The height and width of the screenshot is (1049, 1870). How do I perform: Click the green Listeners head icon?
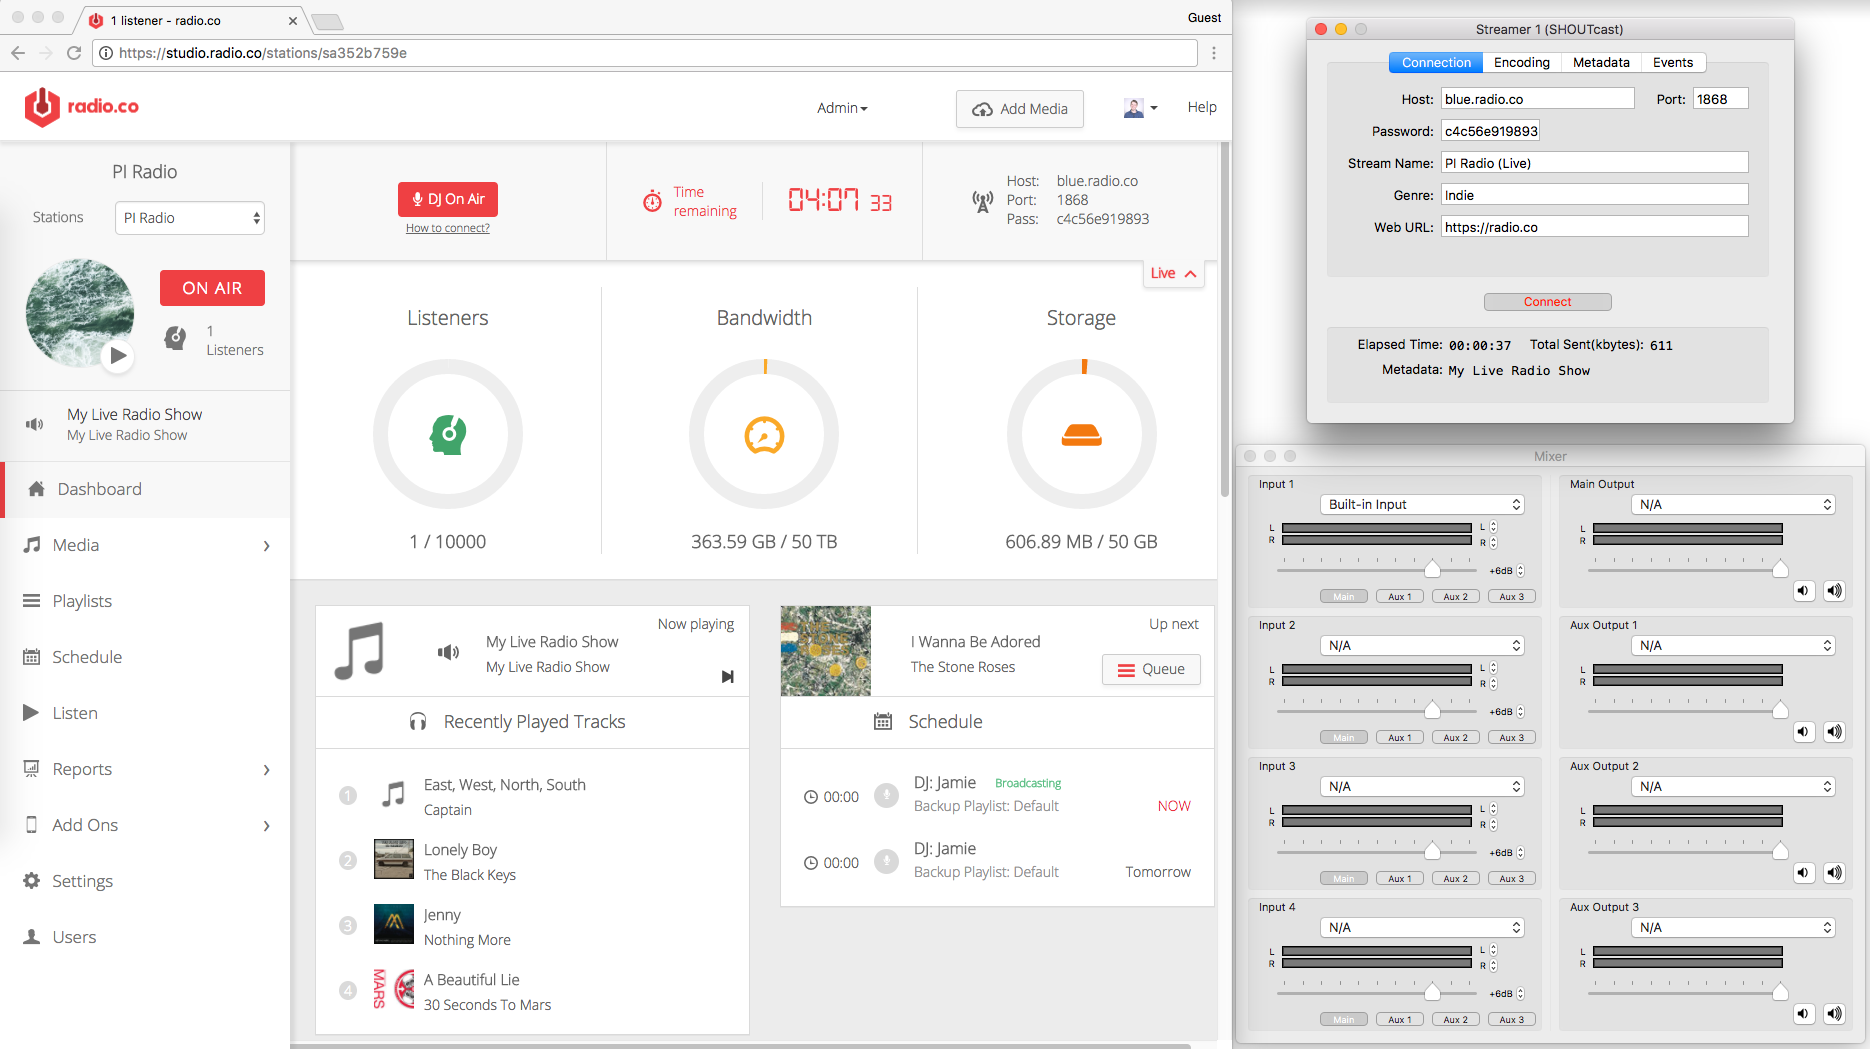[x=448, y=435]
